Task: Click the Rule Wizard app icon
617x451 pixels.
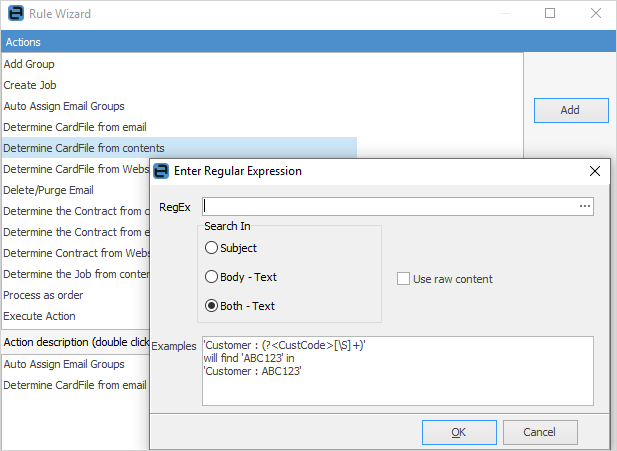Action: (14, 14)
